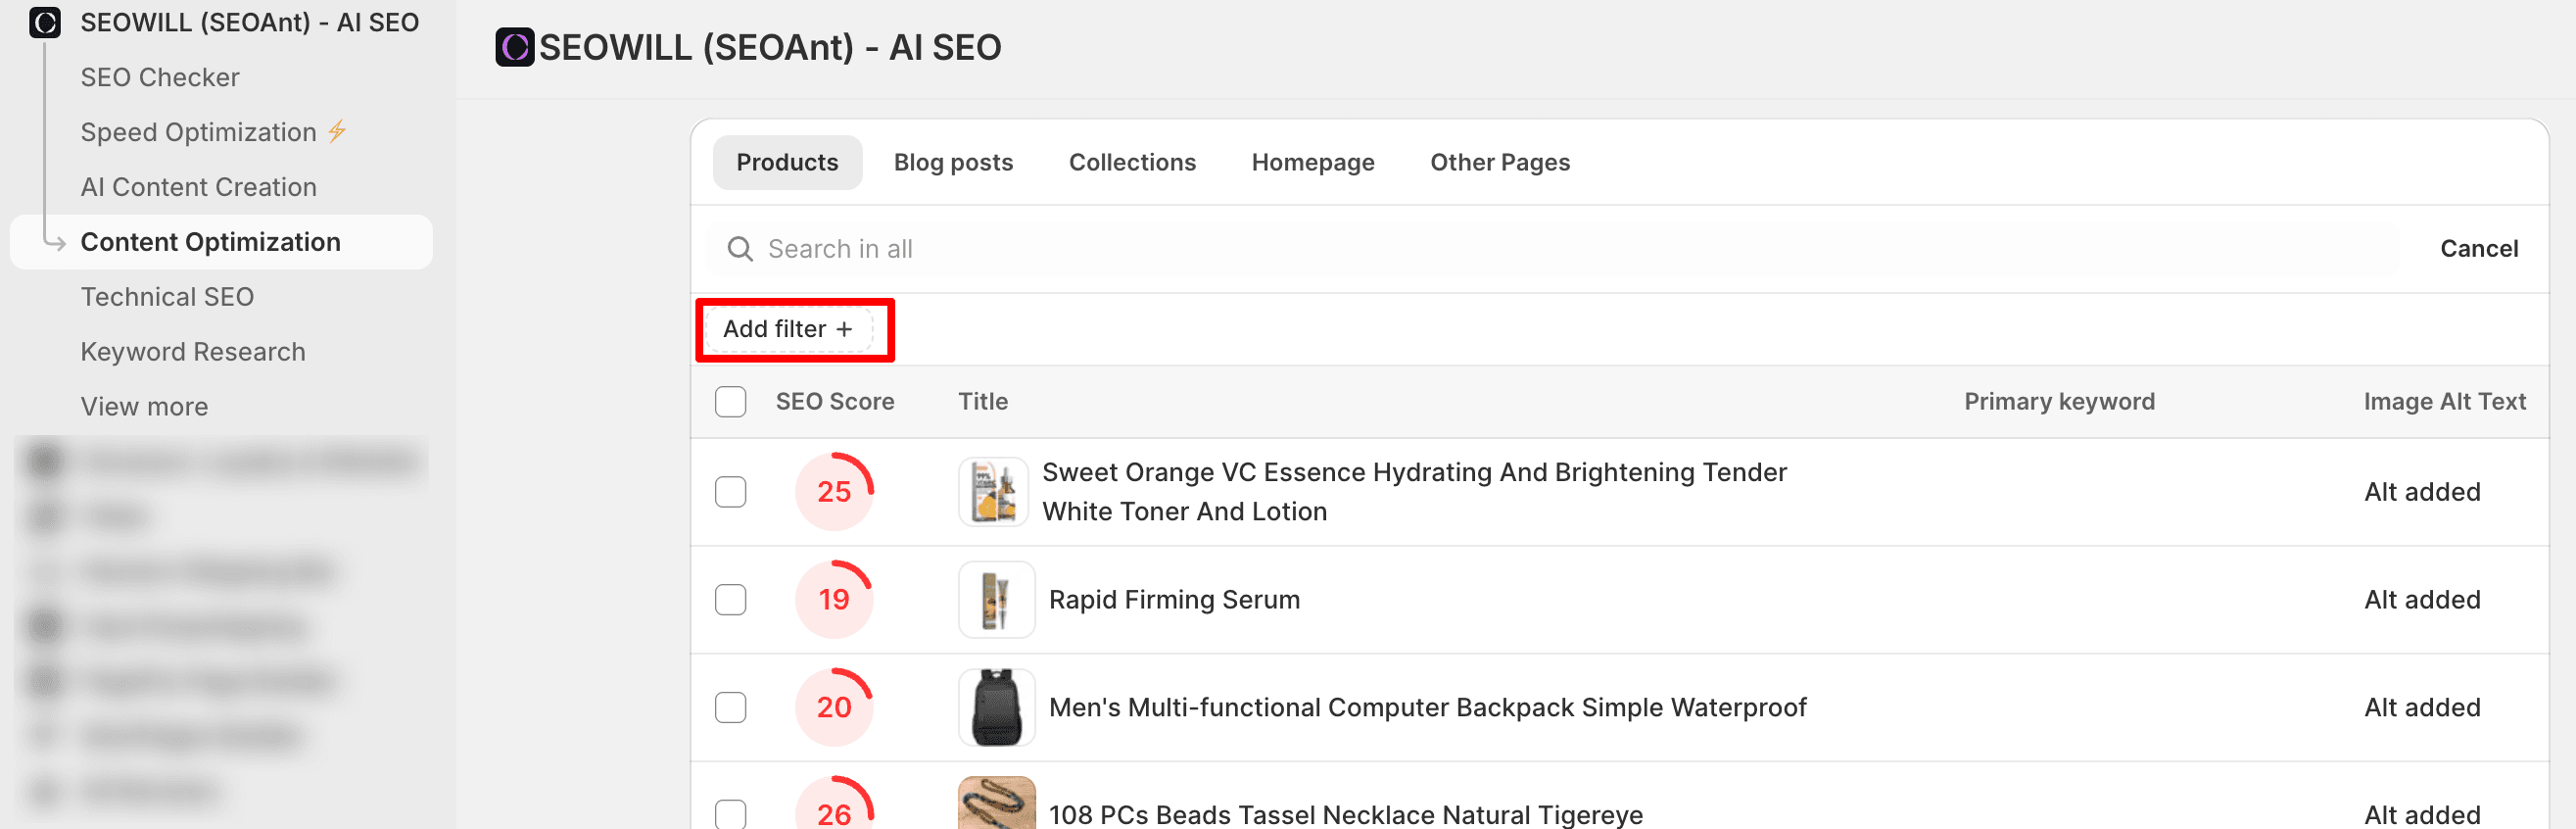The width and height of the screenshot is (2576, 829).
Task: Check the Sweet Orange VC Essence row
Action: pyautogui.click(x=730, y=491)
